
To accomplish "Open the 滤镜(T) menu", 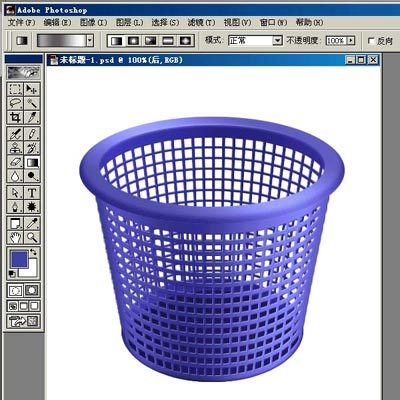I will coord(201,22).
